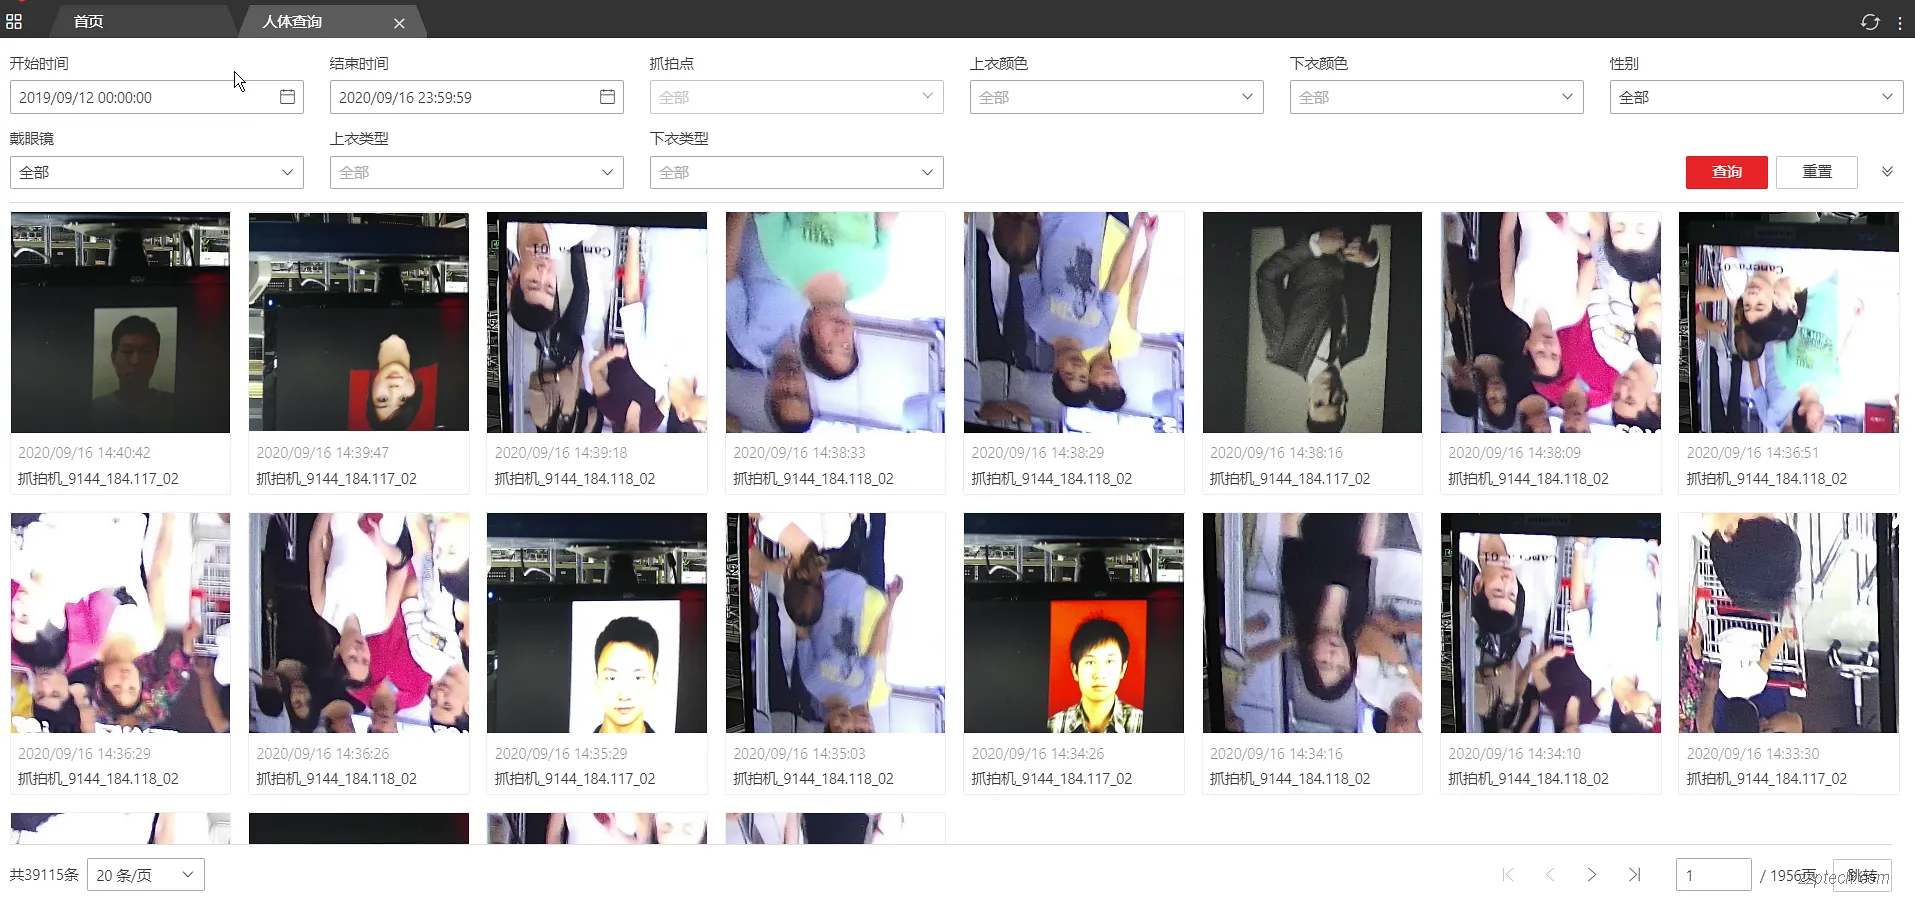The width and height of the screenshot is (1915, 904).
Task: Jump to the last results page
Action: pos(1634,875)
